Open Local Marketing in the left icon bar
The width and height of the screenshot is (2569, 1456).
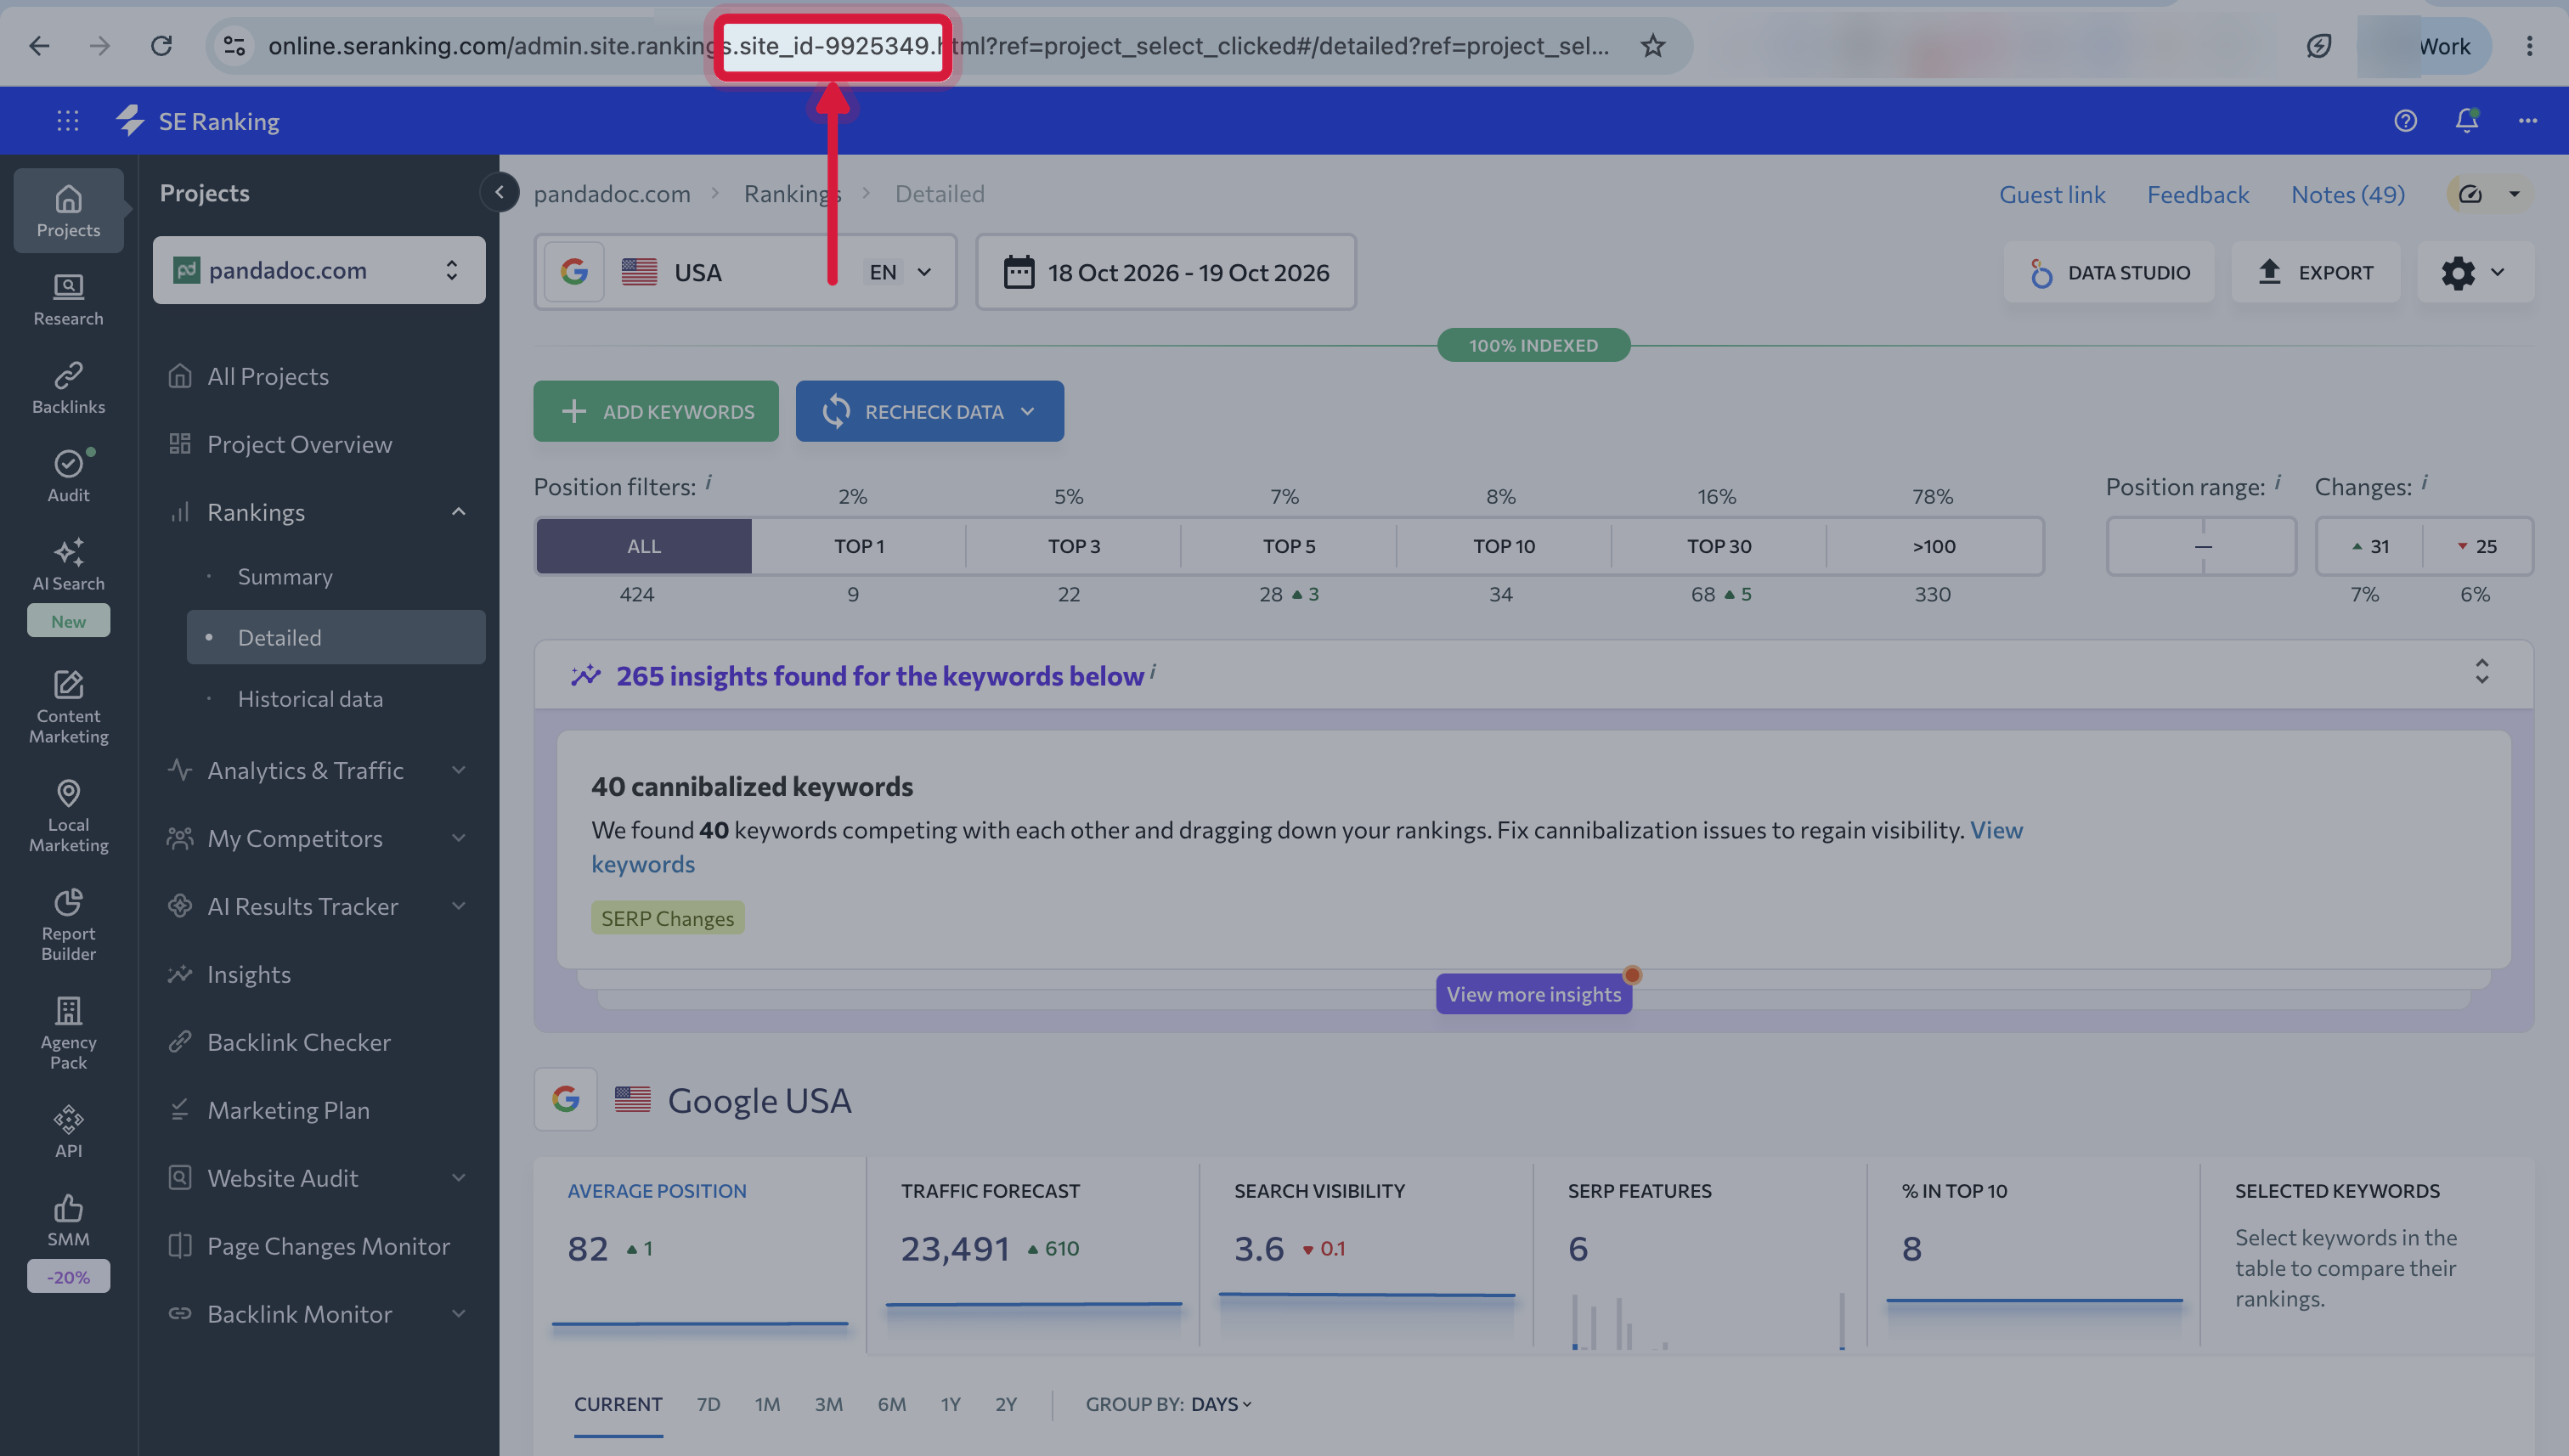click(x=68, y=816)
